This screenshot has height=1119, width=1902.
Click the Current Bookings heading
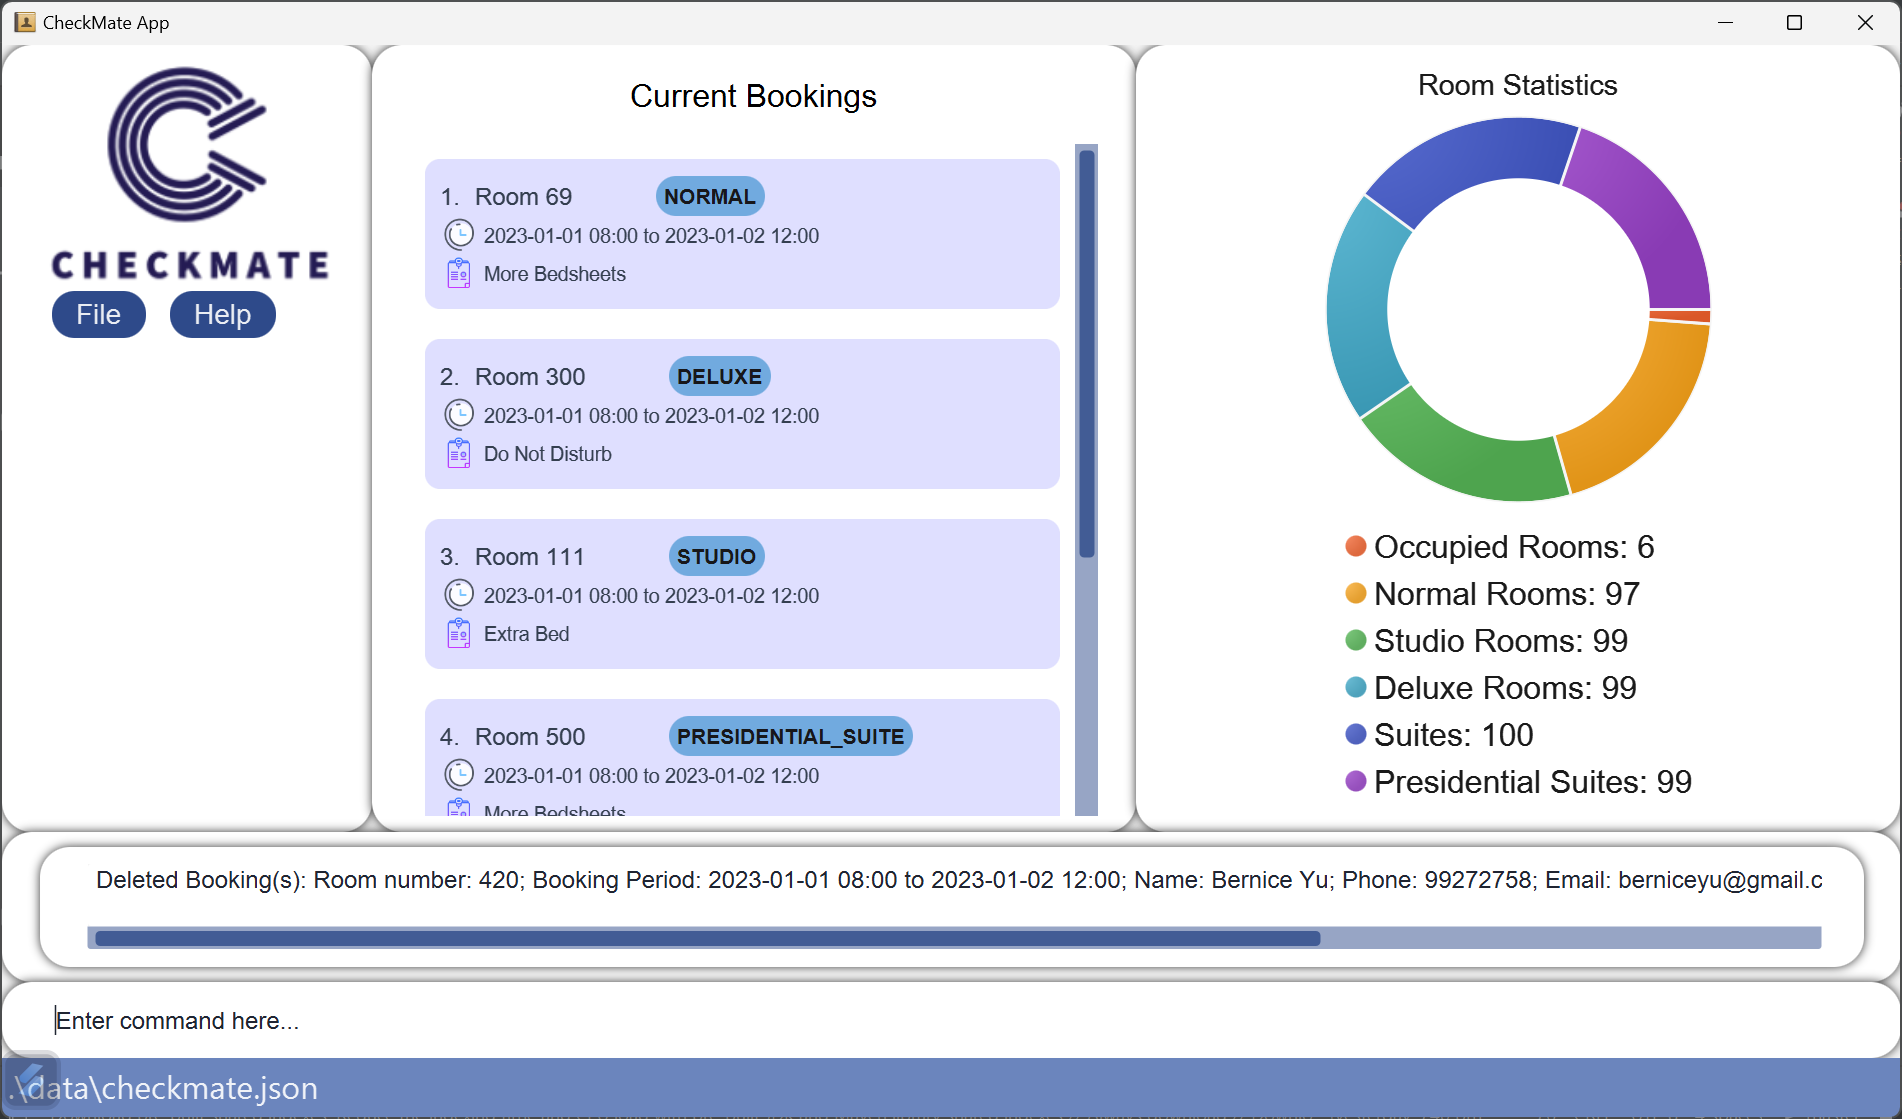(x=753, y=96)
